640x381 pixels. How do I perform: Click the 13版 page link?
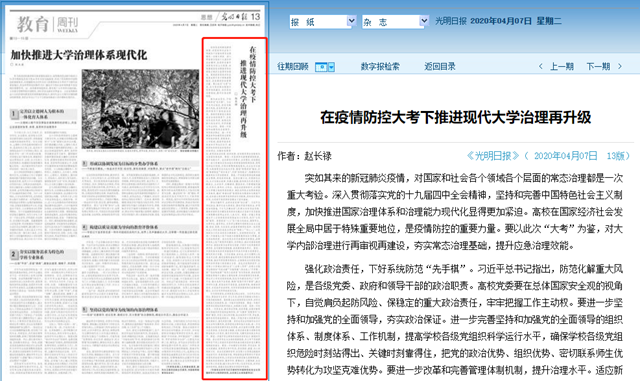[x=616, y=156]
